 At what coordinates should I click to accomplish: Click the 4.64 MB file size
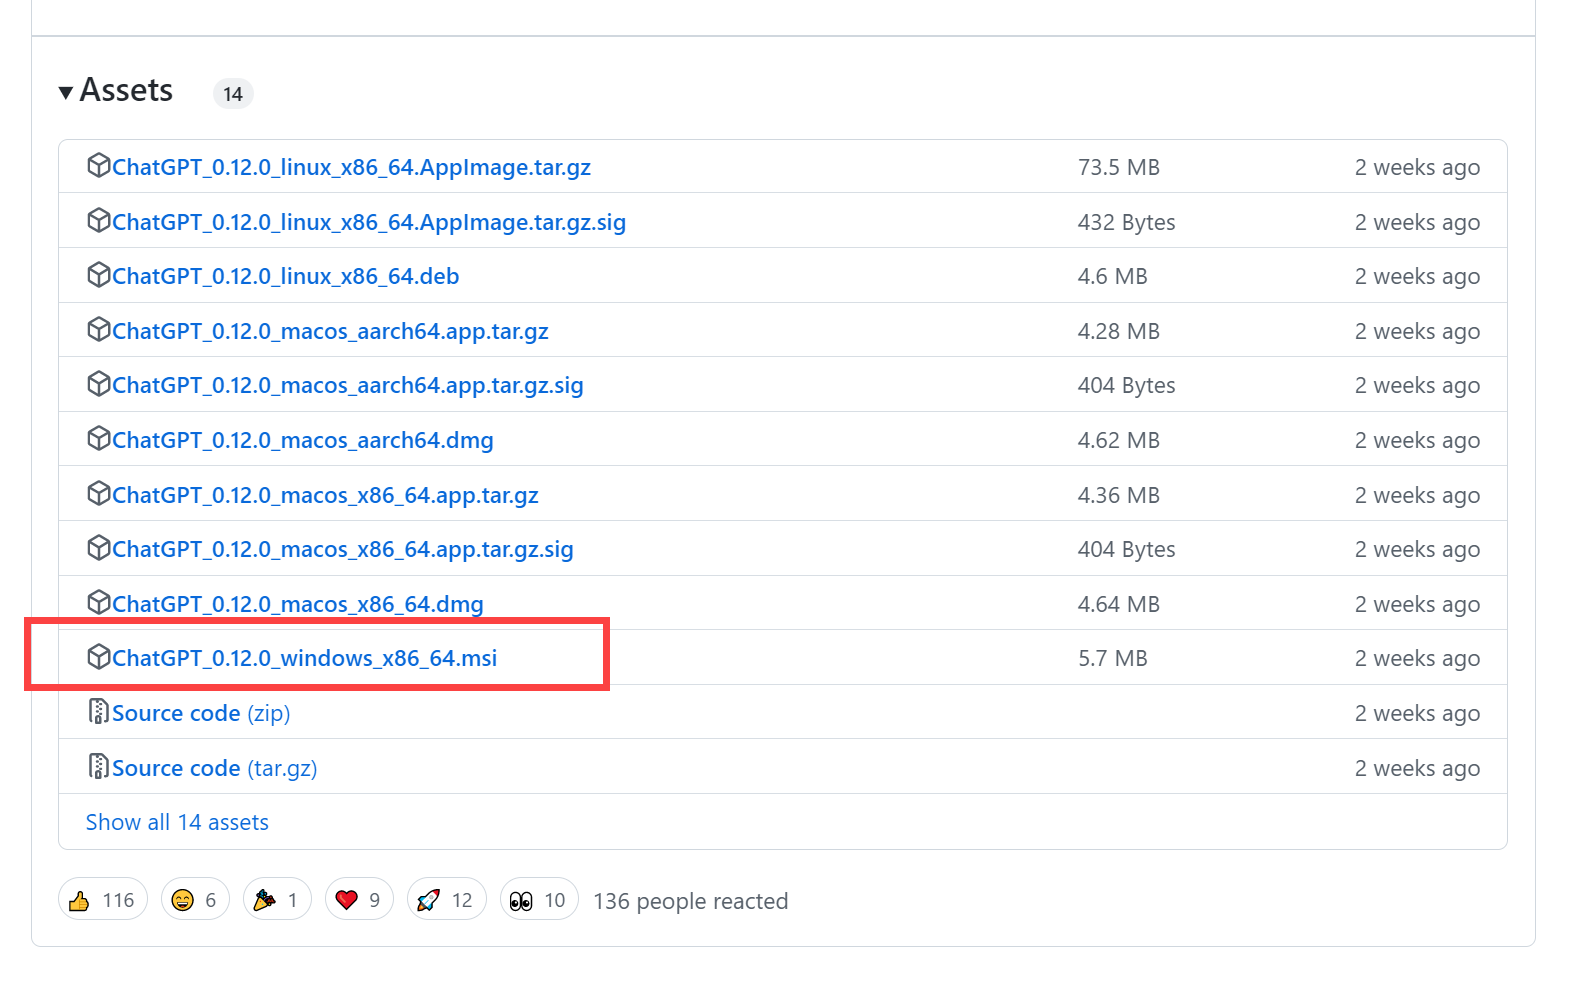pos(1119,604)
